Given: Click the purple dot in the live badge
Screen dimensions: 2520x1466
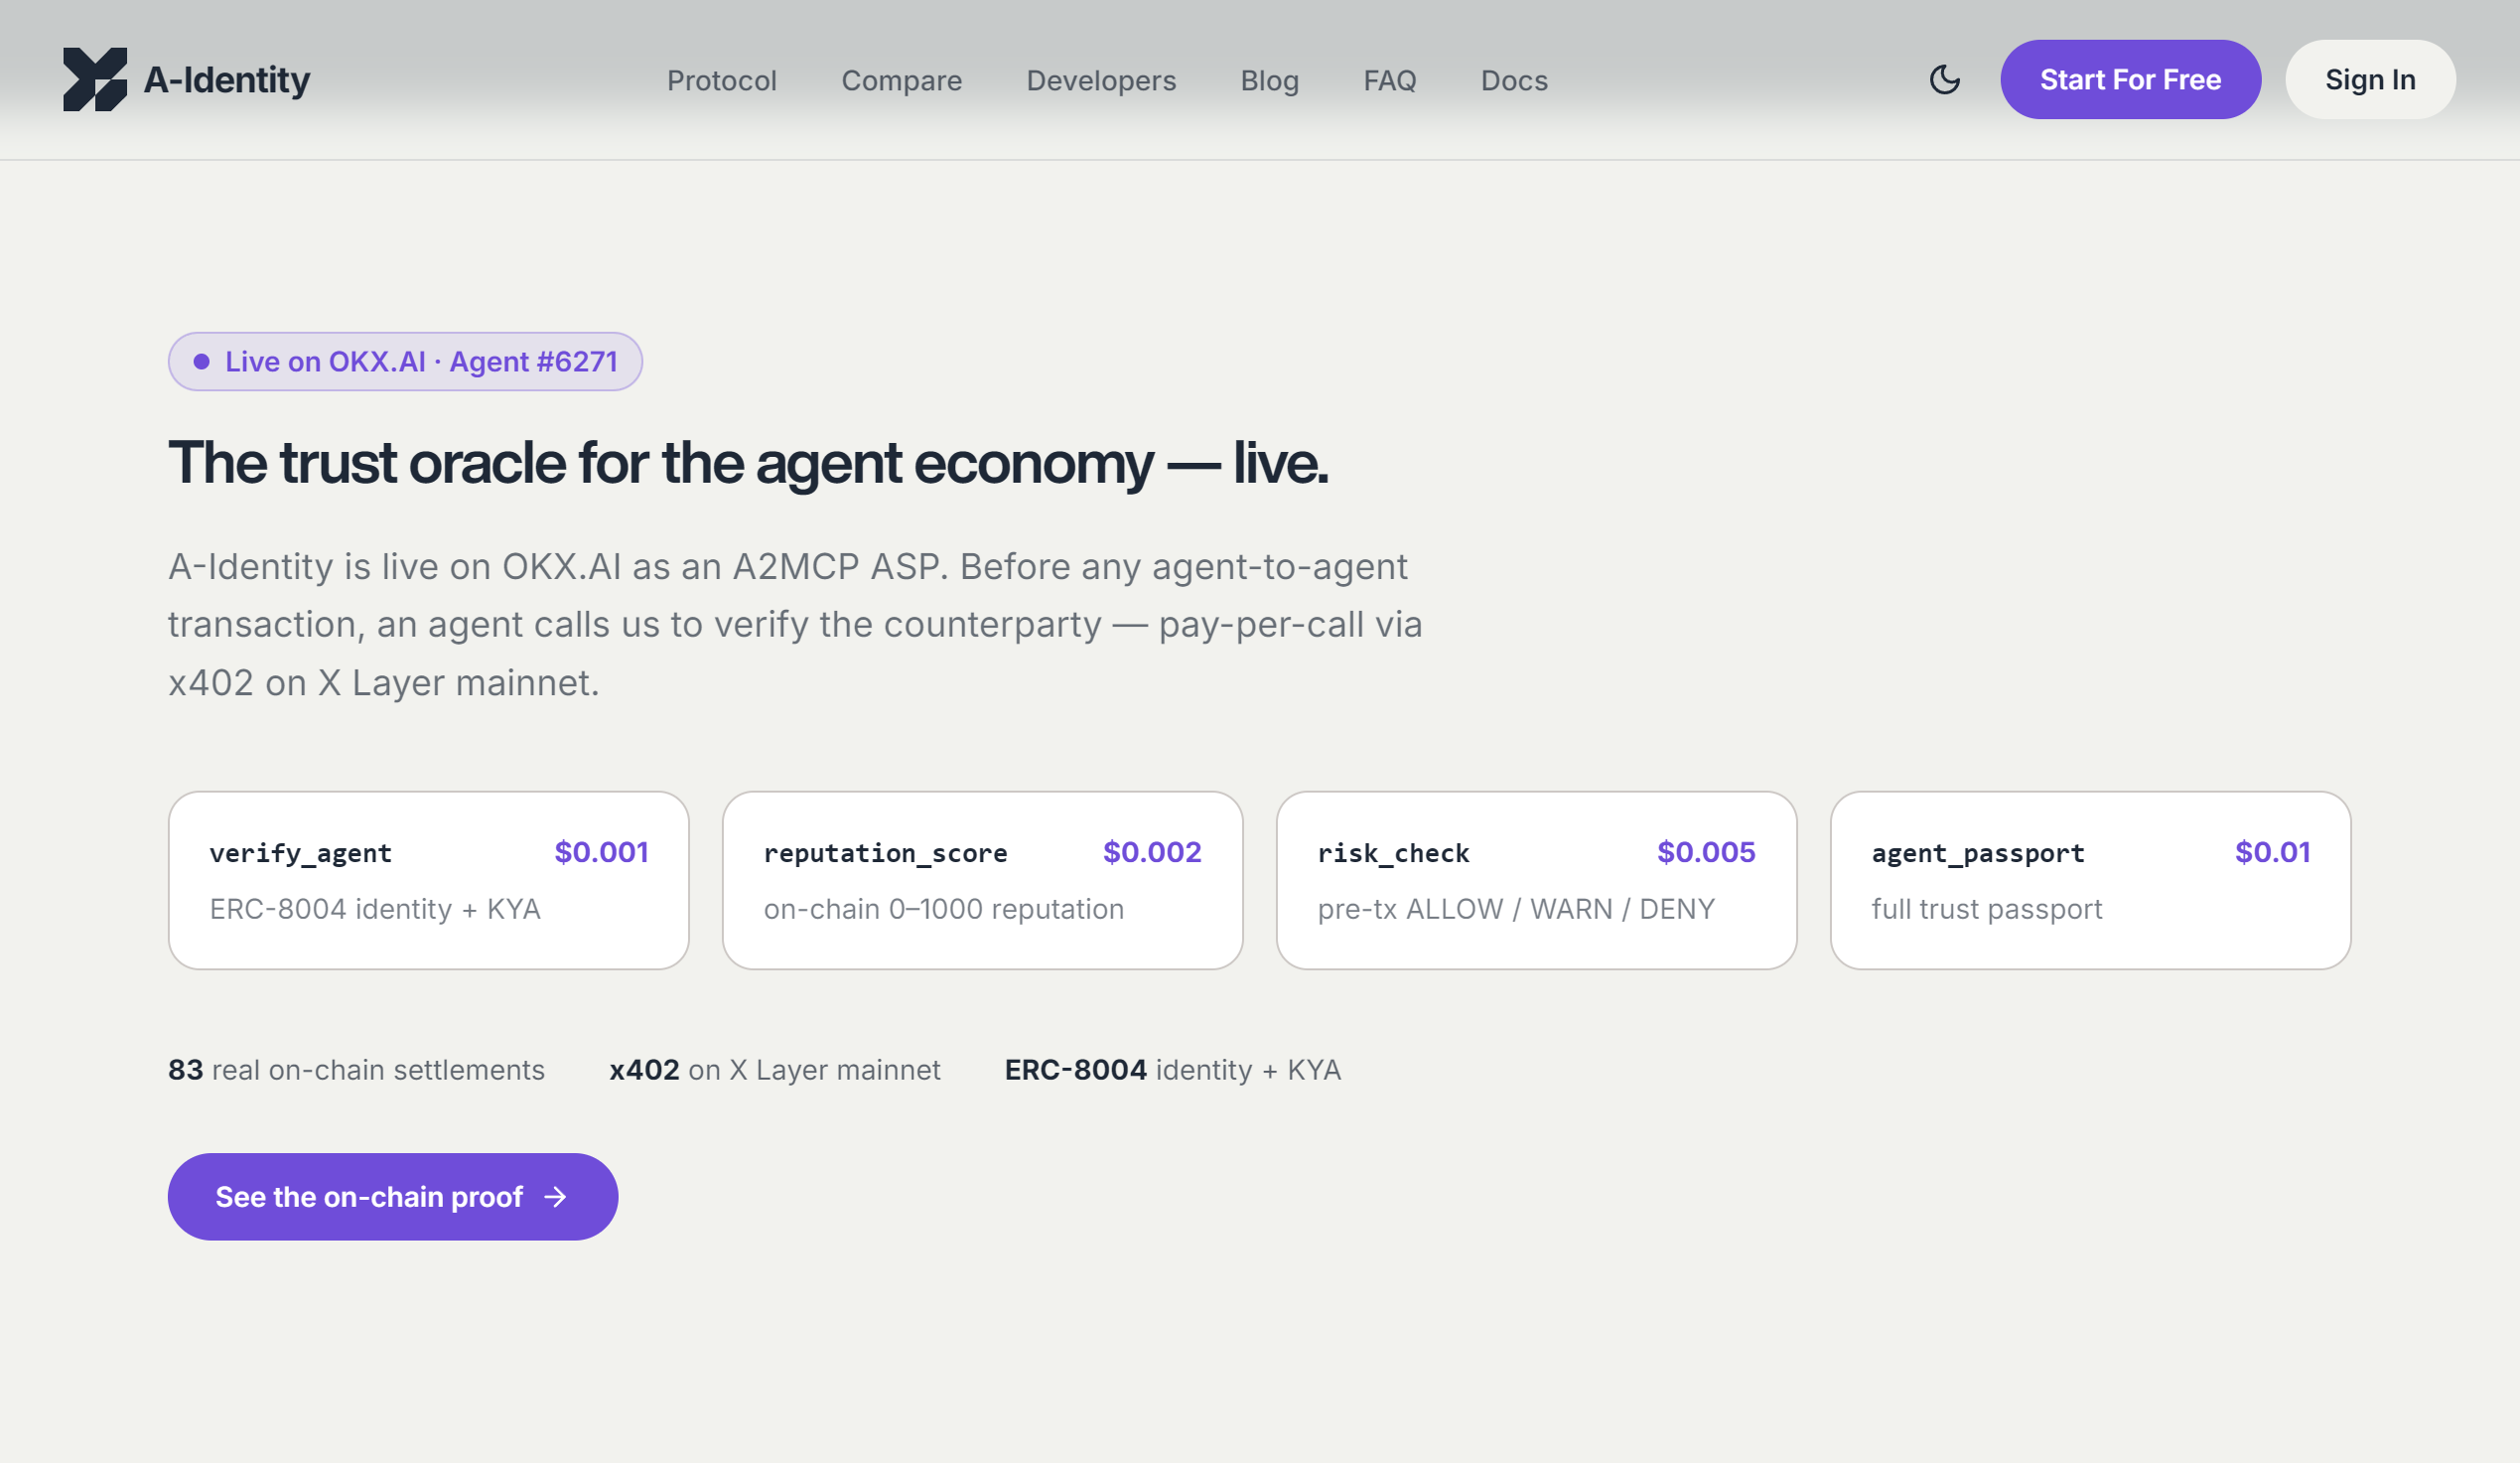Looking at the screenshot, I should (201, 362).
